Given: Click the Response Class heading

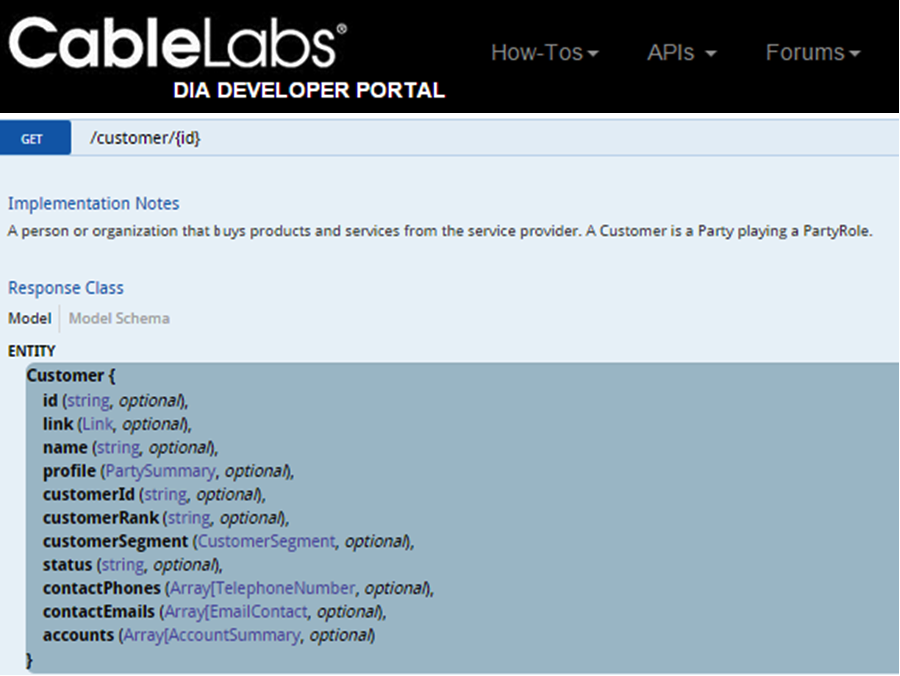Looking at the screenshot, I should click(x=66, y=287).
